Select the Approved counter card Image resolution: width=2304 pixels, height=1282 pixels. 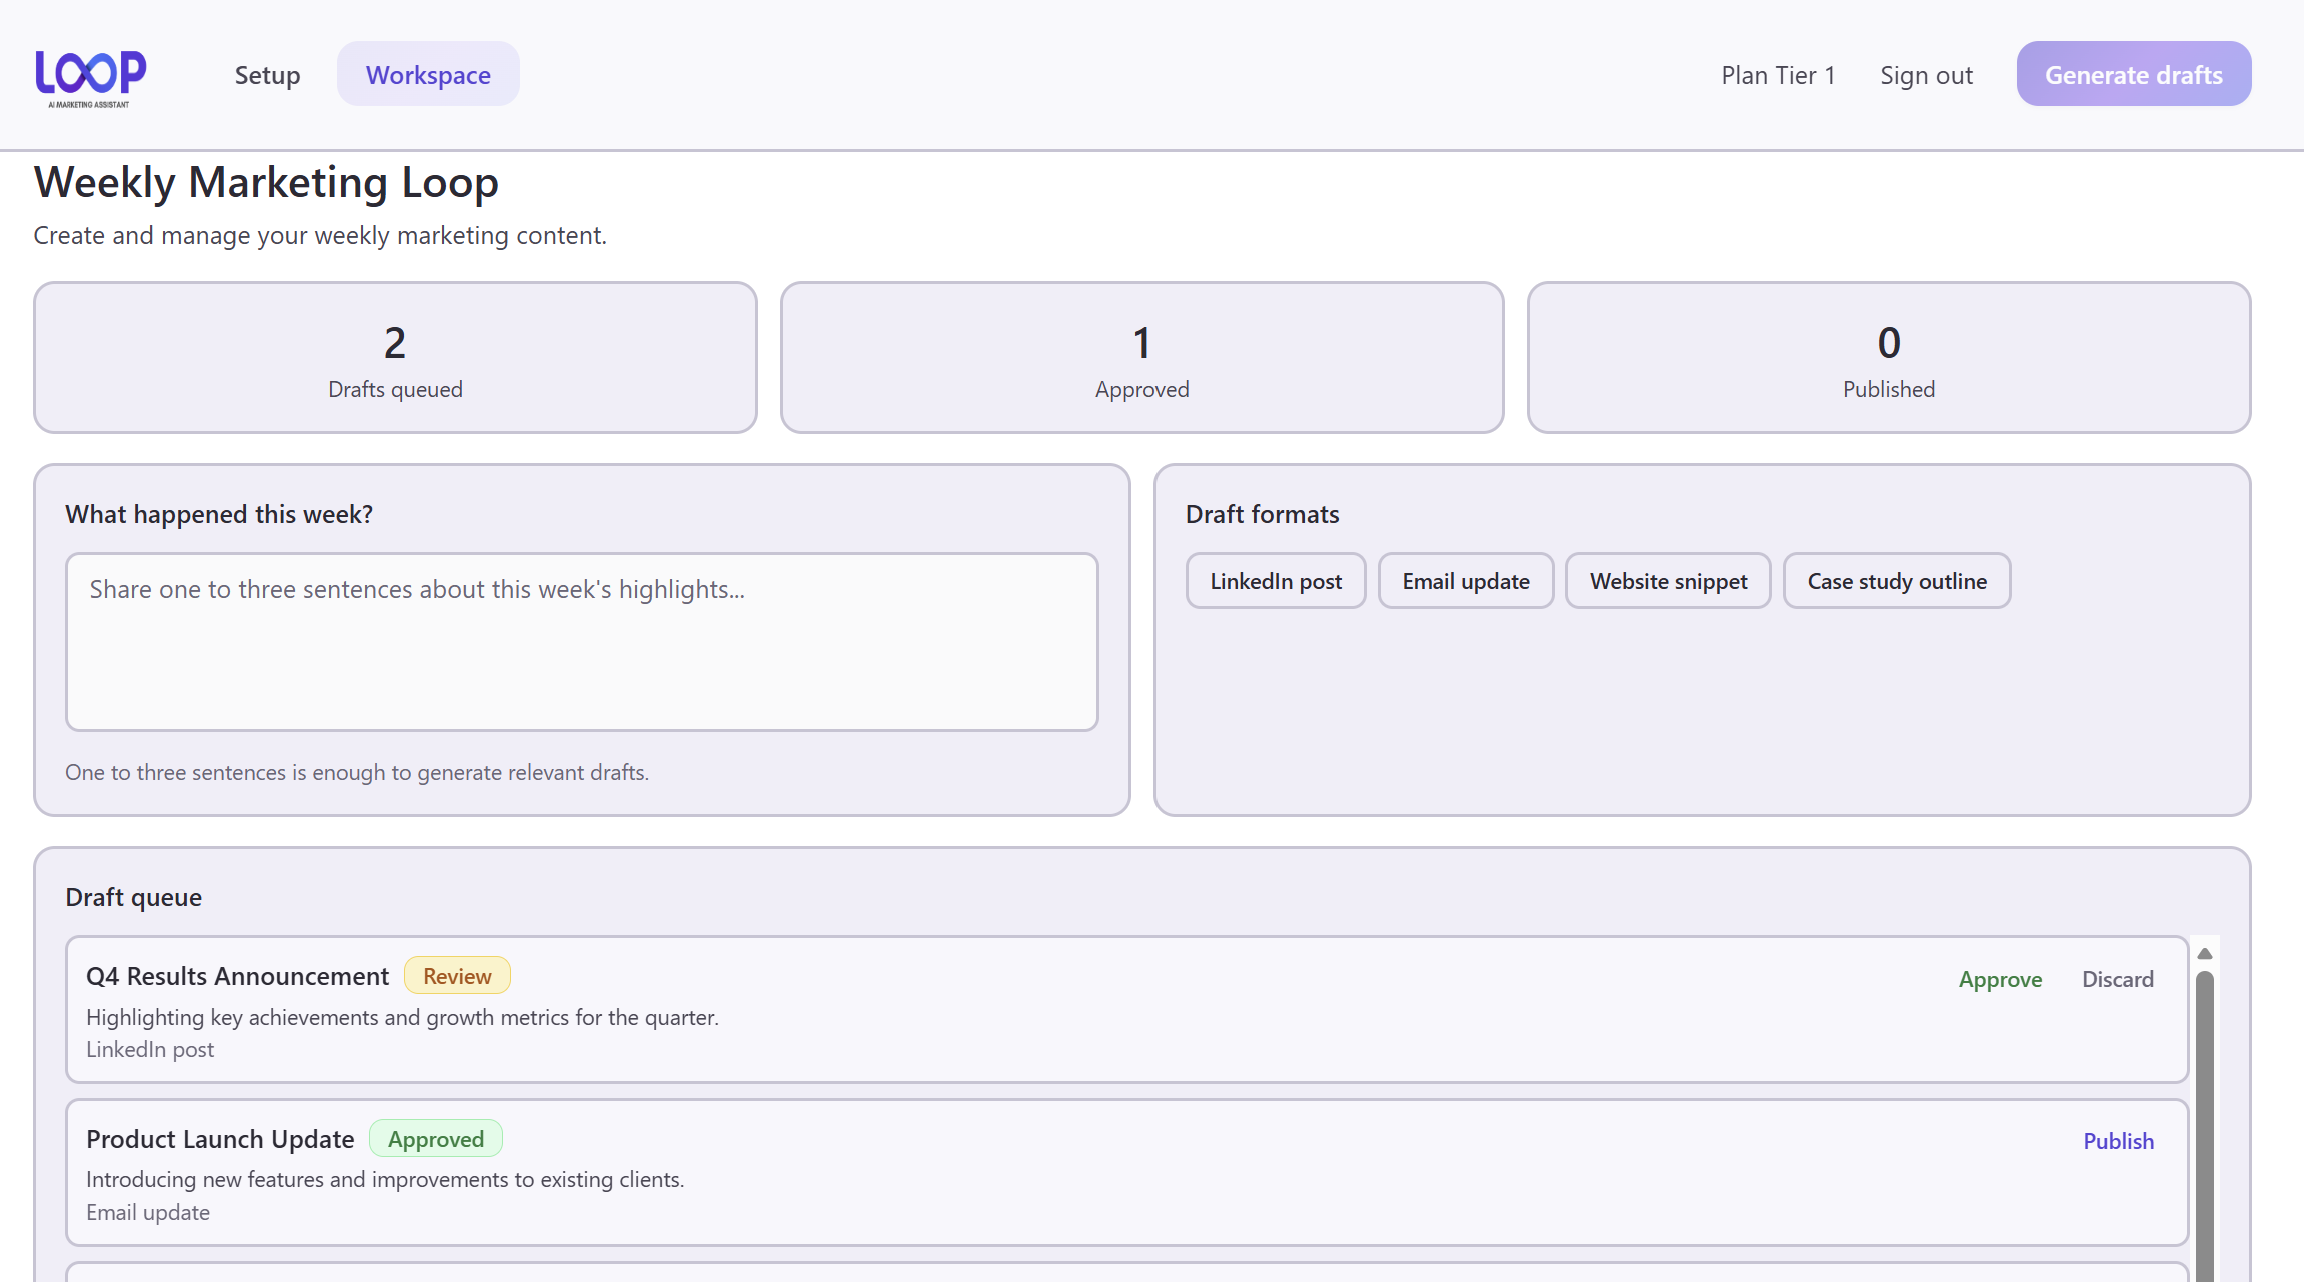pos(1141,357)
